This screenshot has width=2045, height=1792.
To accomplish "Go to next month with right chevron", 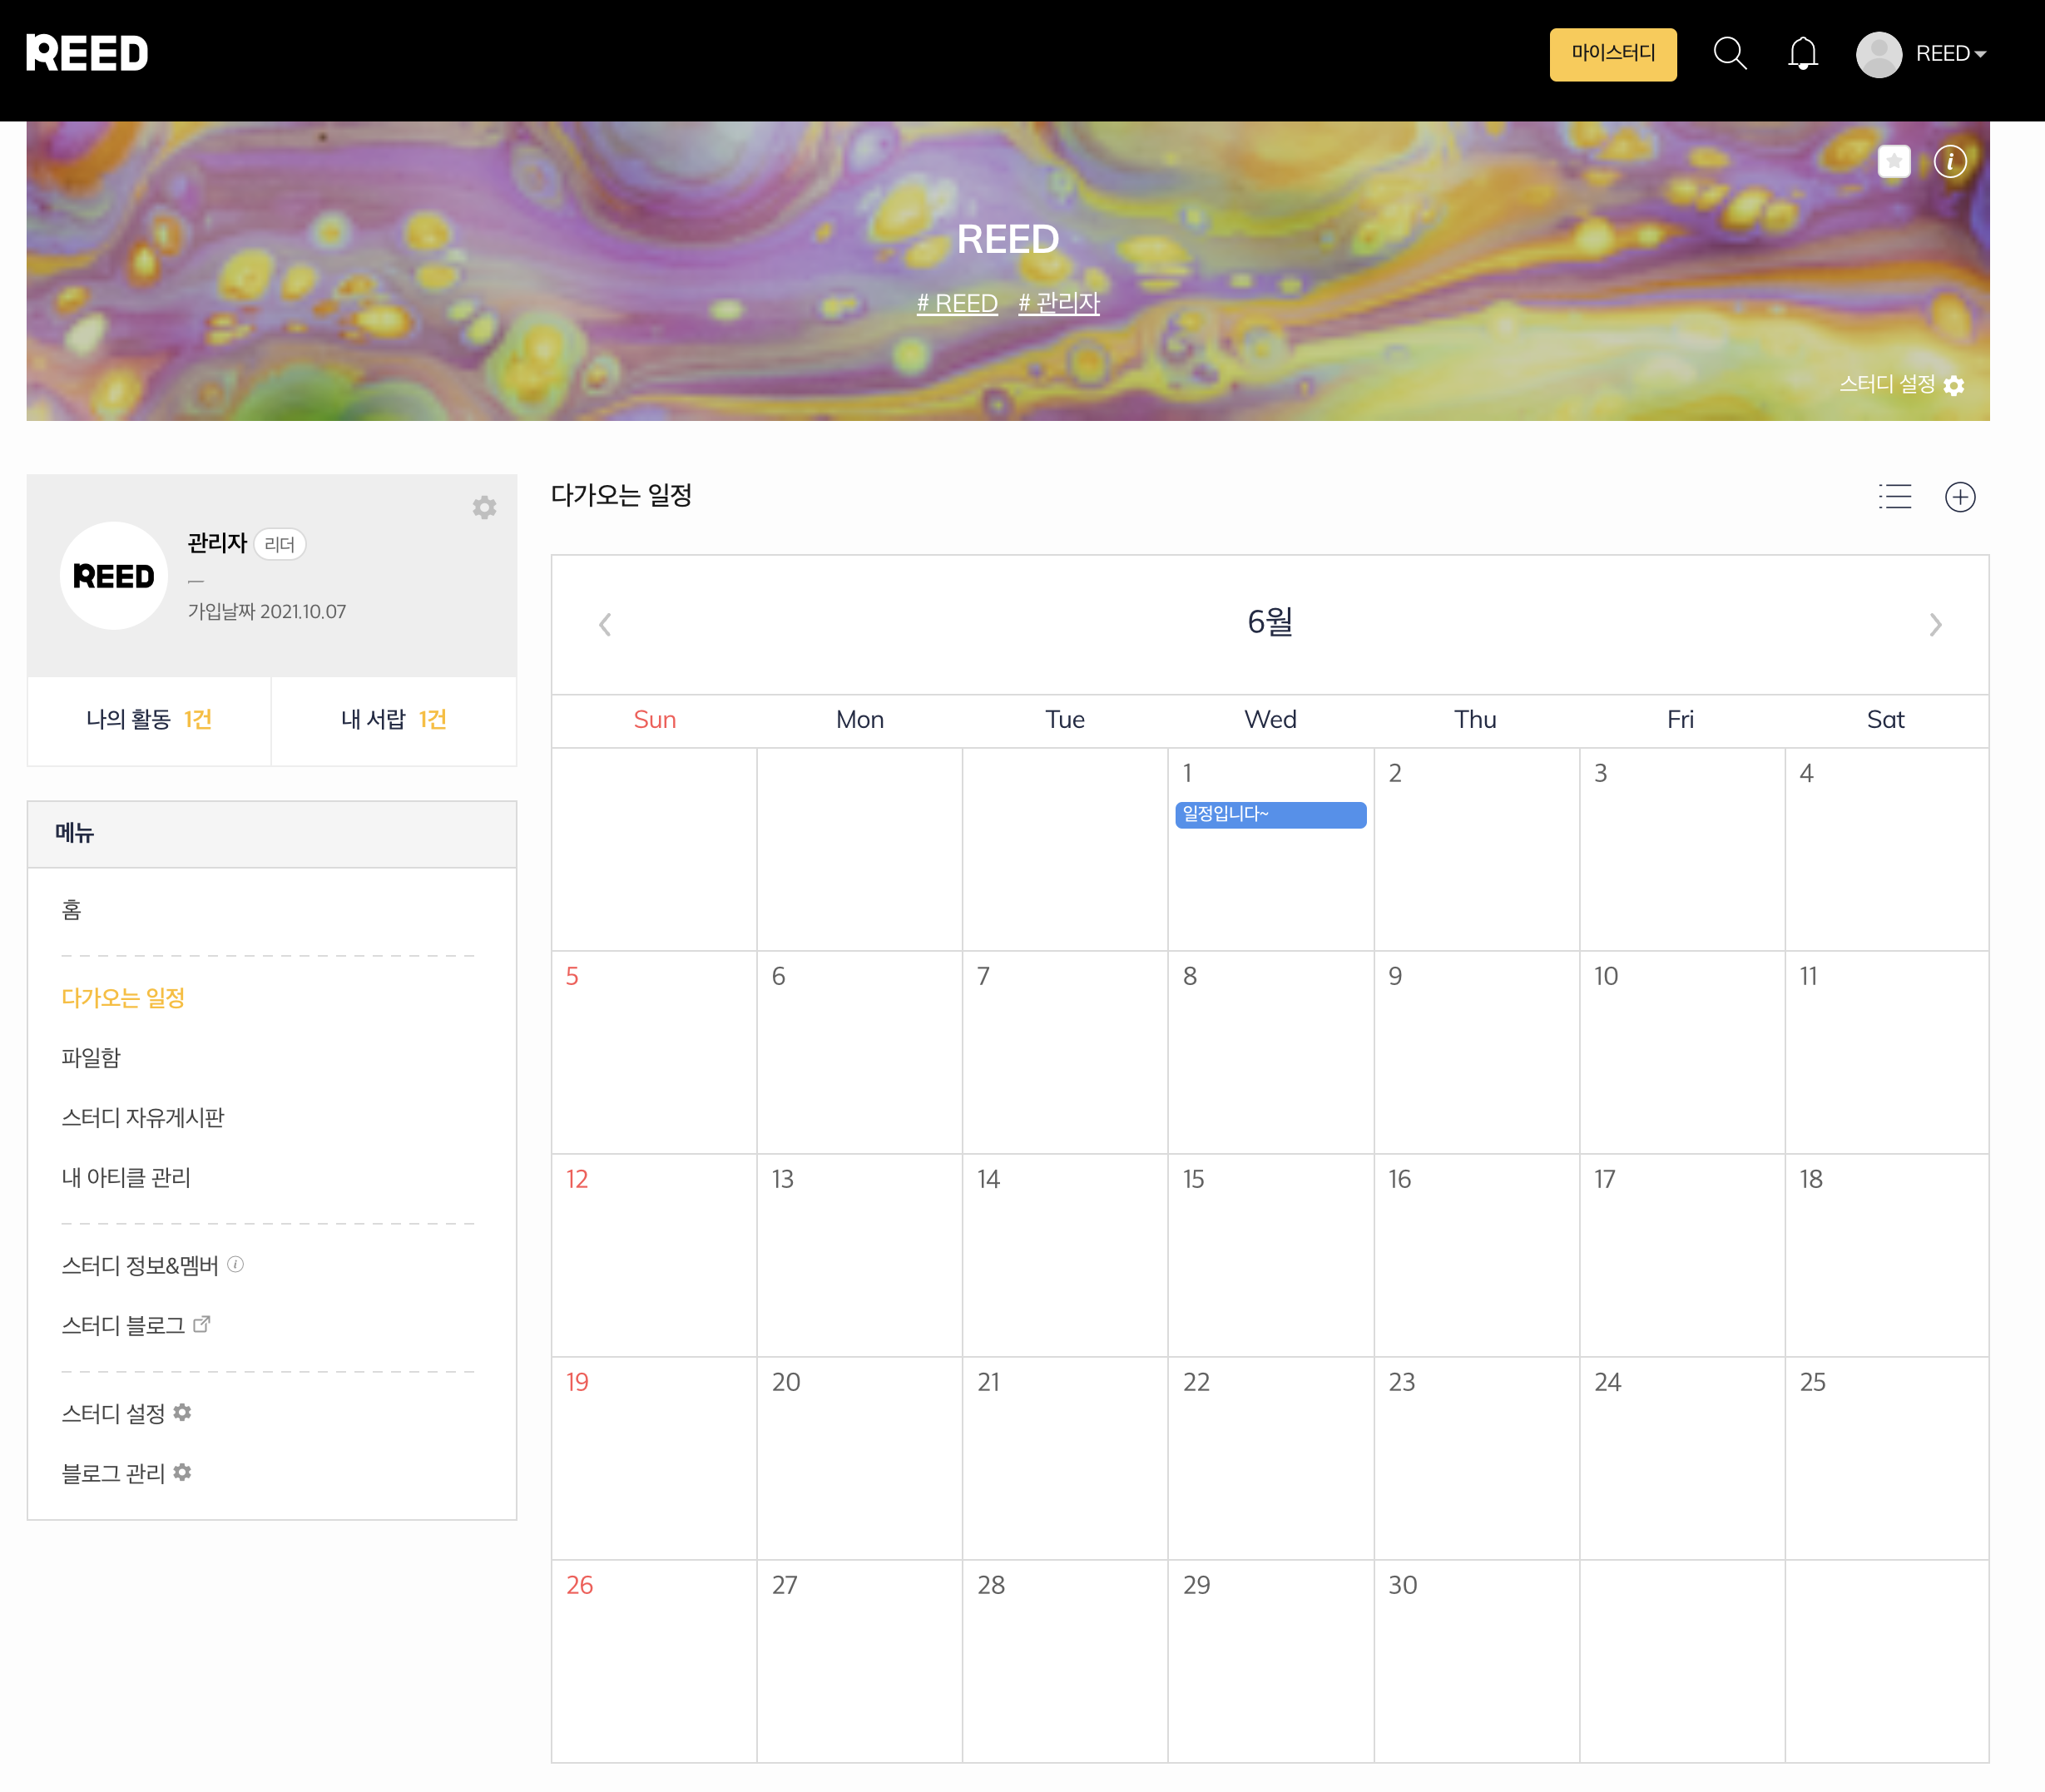I will coord(1935,625).
